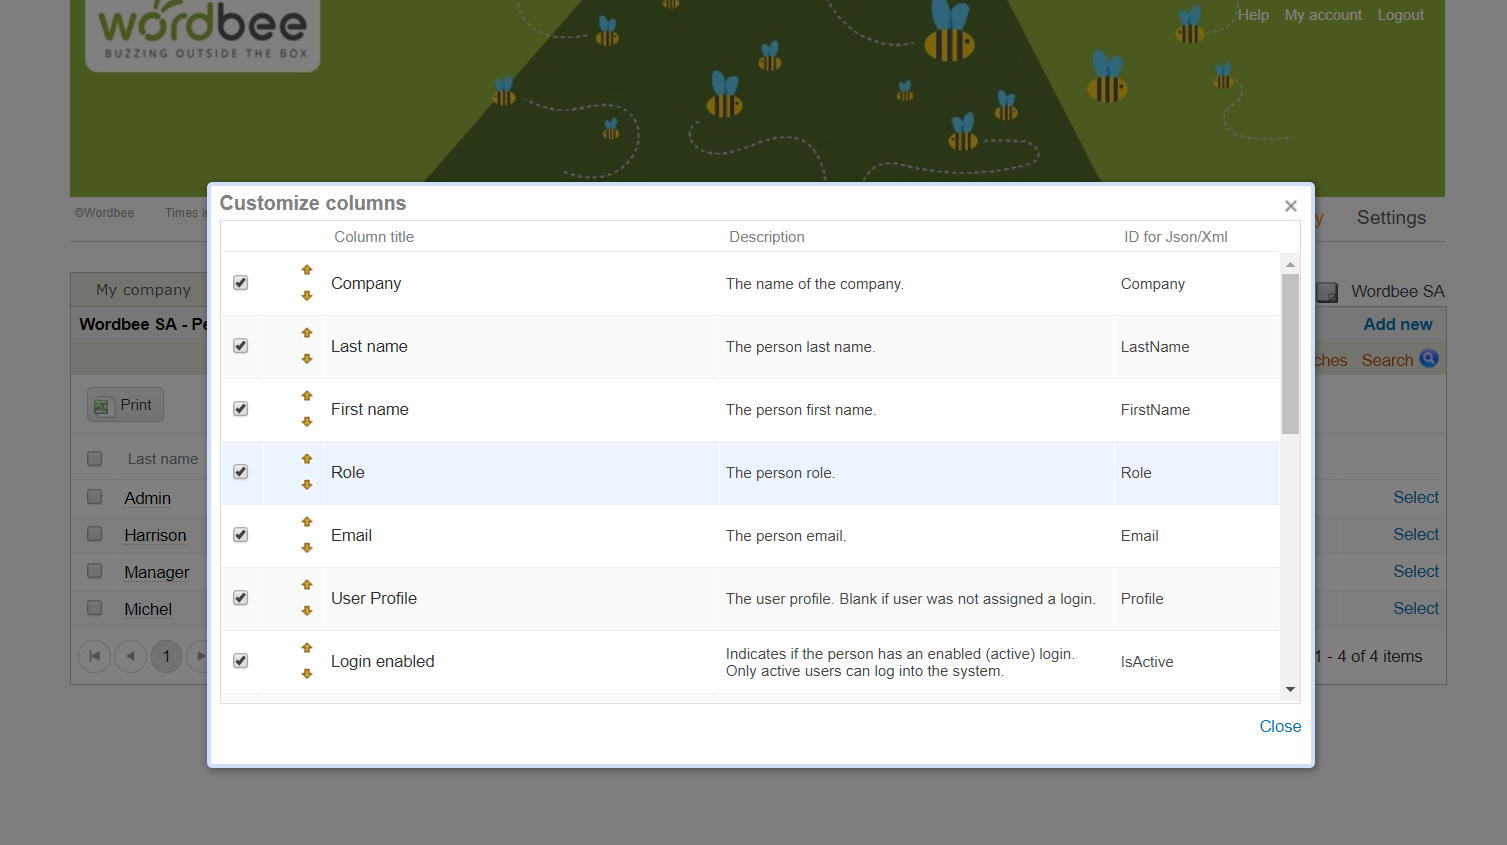1507x845 pixels.
Task: Move Role column down with arrow
Action: (x=307, y=485)
